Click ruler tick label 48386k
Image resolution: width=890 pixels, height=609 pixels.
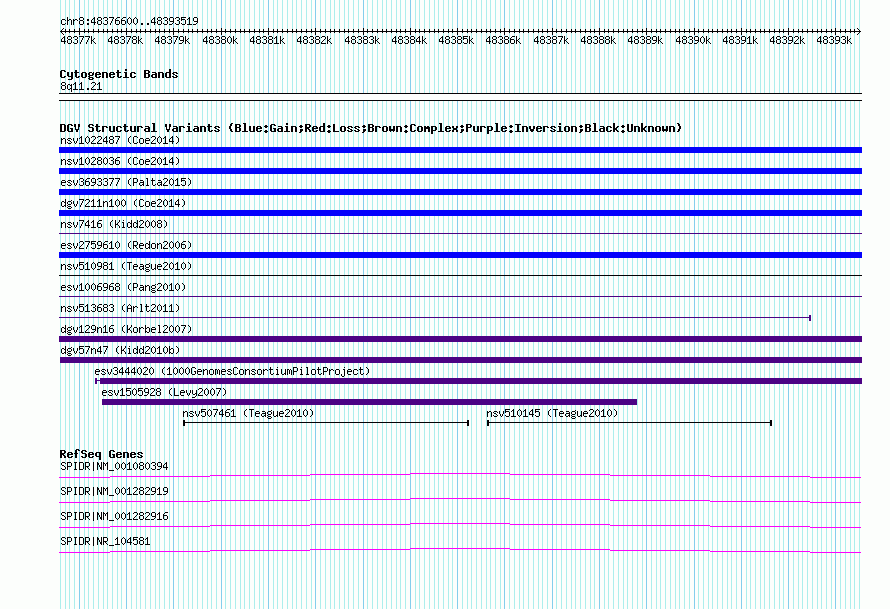tap(503, 40)
